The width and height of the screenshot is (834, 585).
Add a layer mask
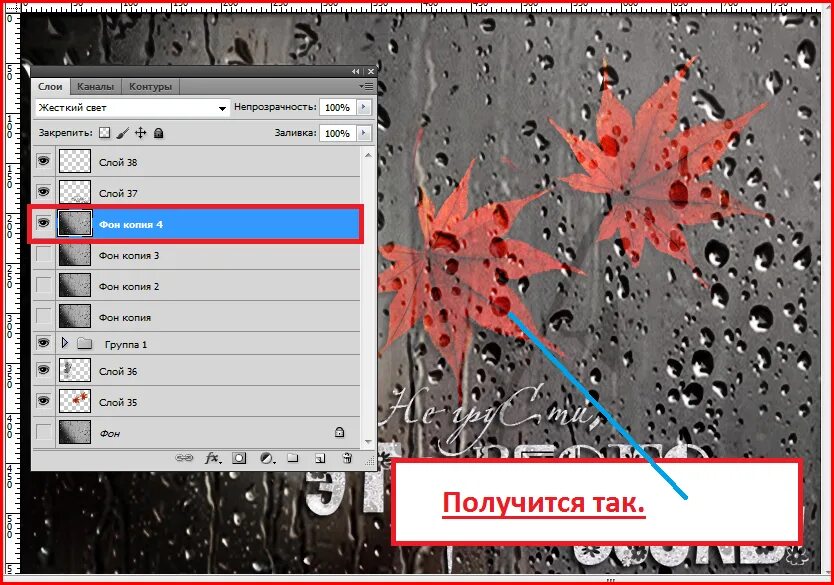click(239, 458)
